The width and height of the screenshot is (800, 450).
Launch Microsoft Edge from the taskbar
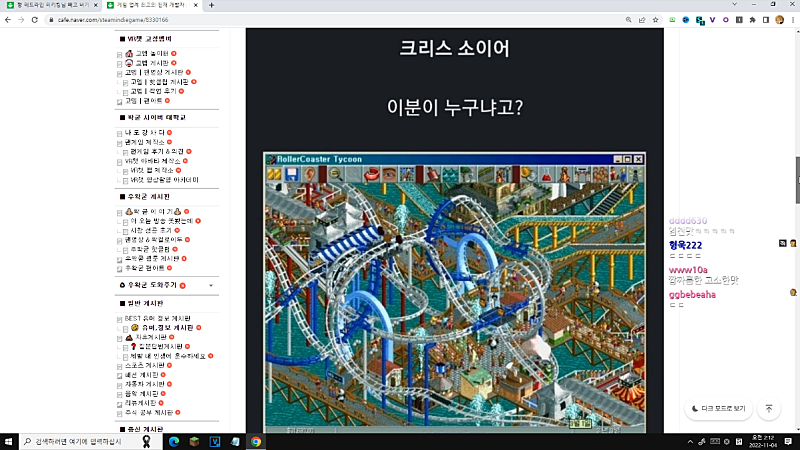[x=174, y=442]
